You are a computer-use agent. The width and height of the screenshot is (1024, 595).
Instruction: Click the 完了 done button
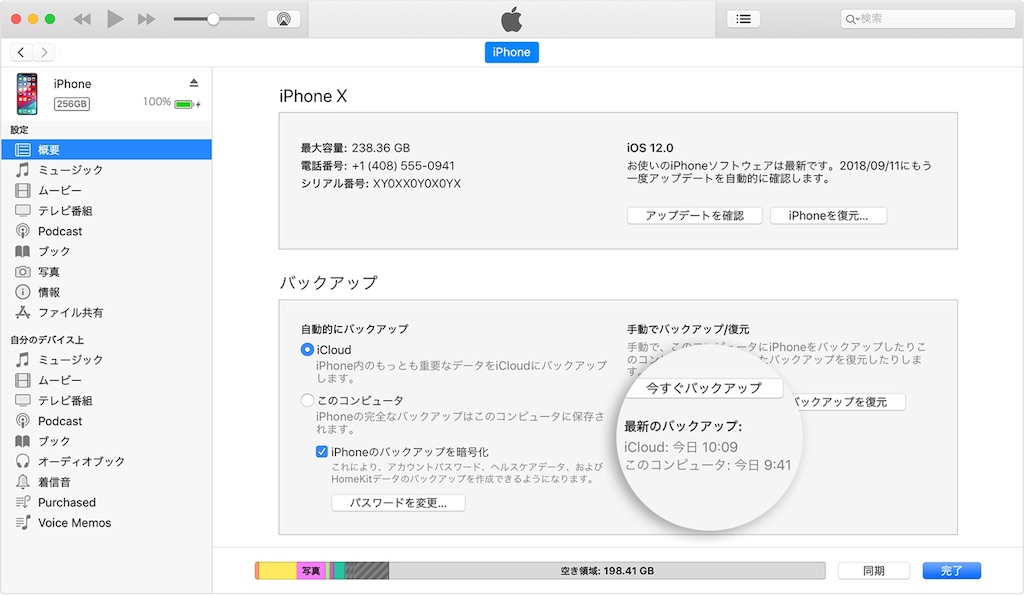pos(952,571)
